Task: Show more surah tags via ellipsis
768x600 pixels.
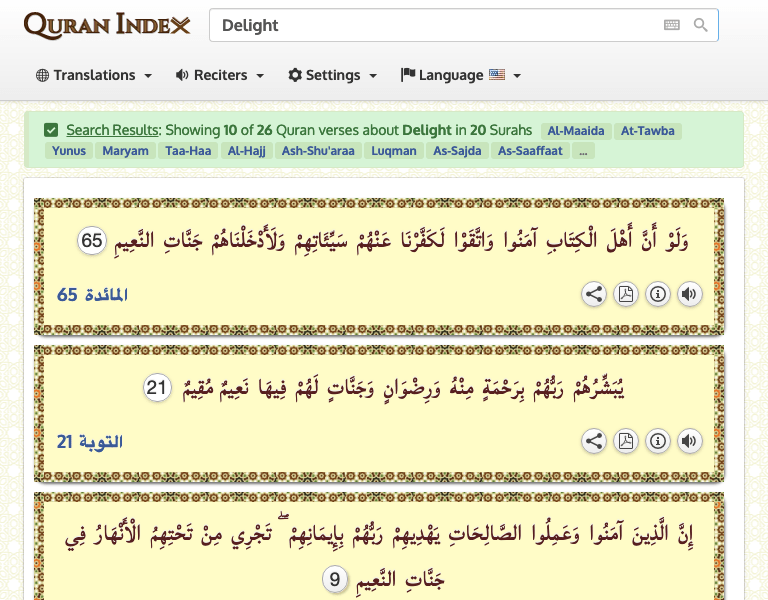Action: coord(582,151)
